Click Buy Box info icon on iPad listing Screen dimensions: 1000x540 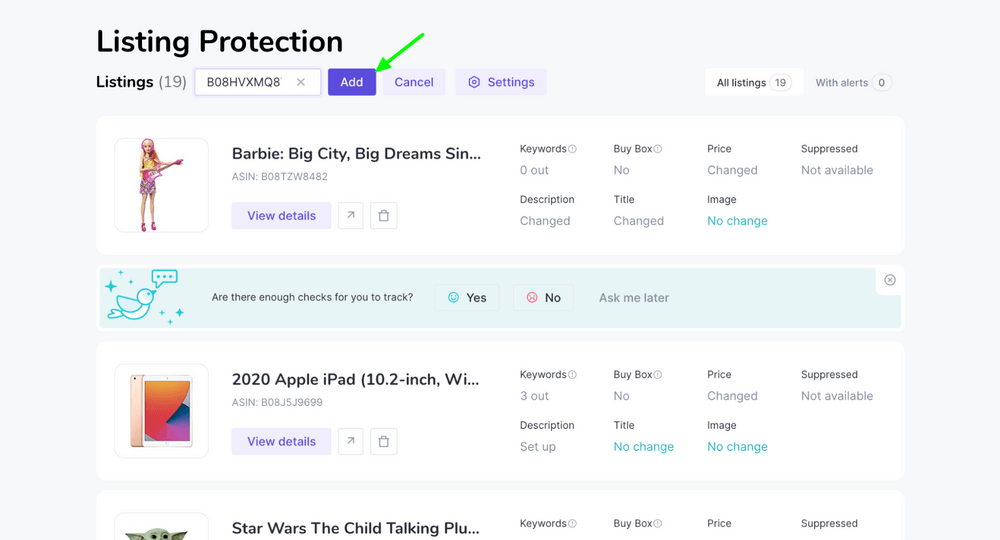(x=658, y=375)
